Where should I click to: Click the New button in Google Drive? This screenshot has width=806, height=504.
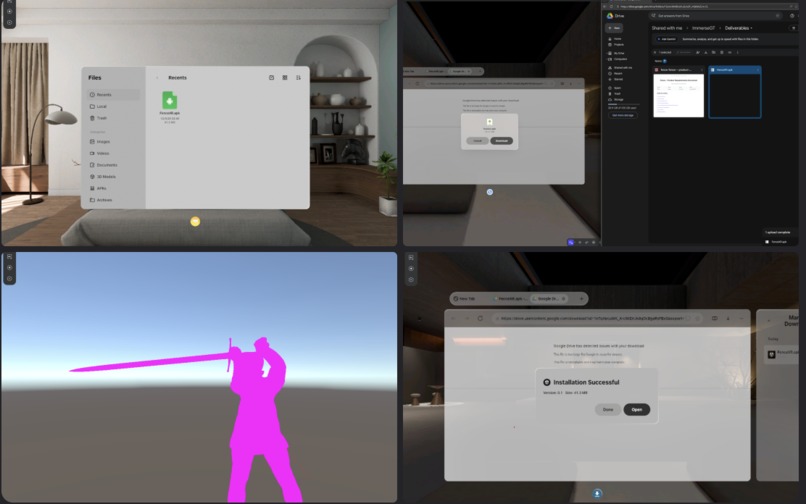[x=614, y=28]
